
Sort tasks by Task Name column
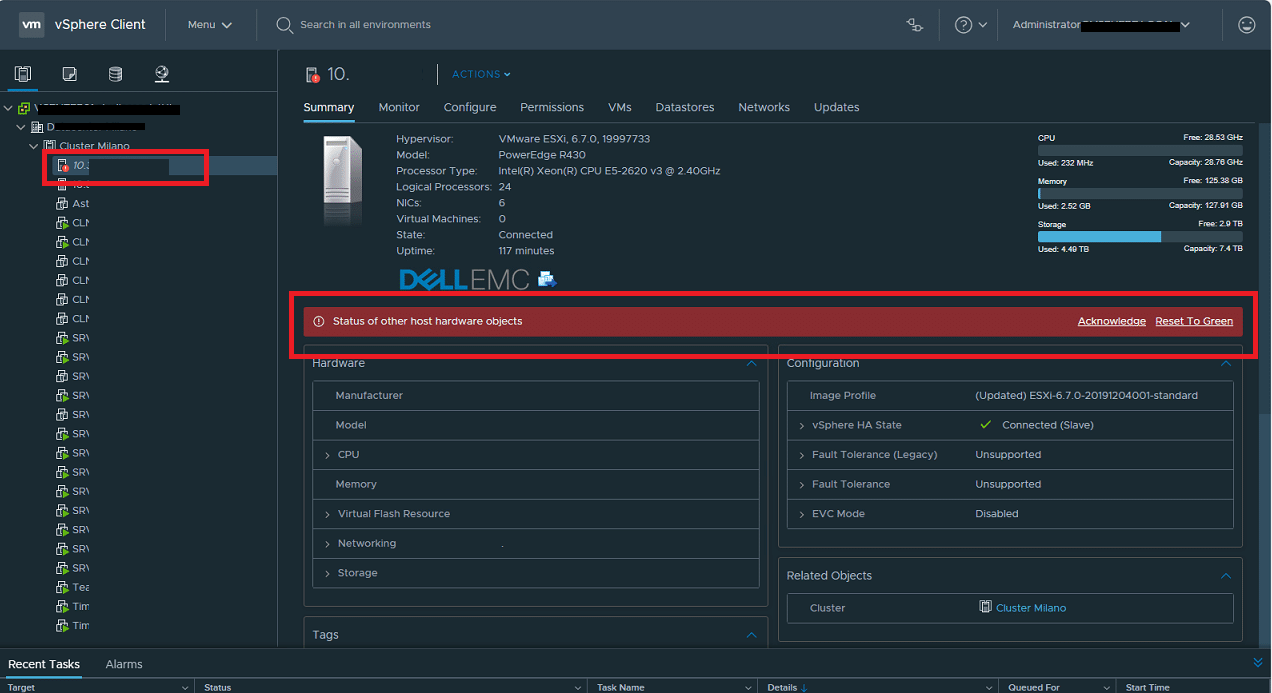click(621, 687)
